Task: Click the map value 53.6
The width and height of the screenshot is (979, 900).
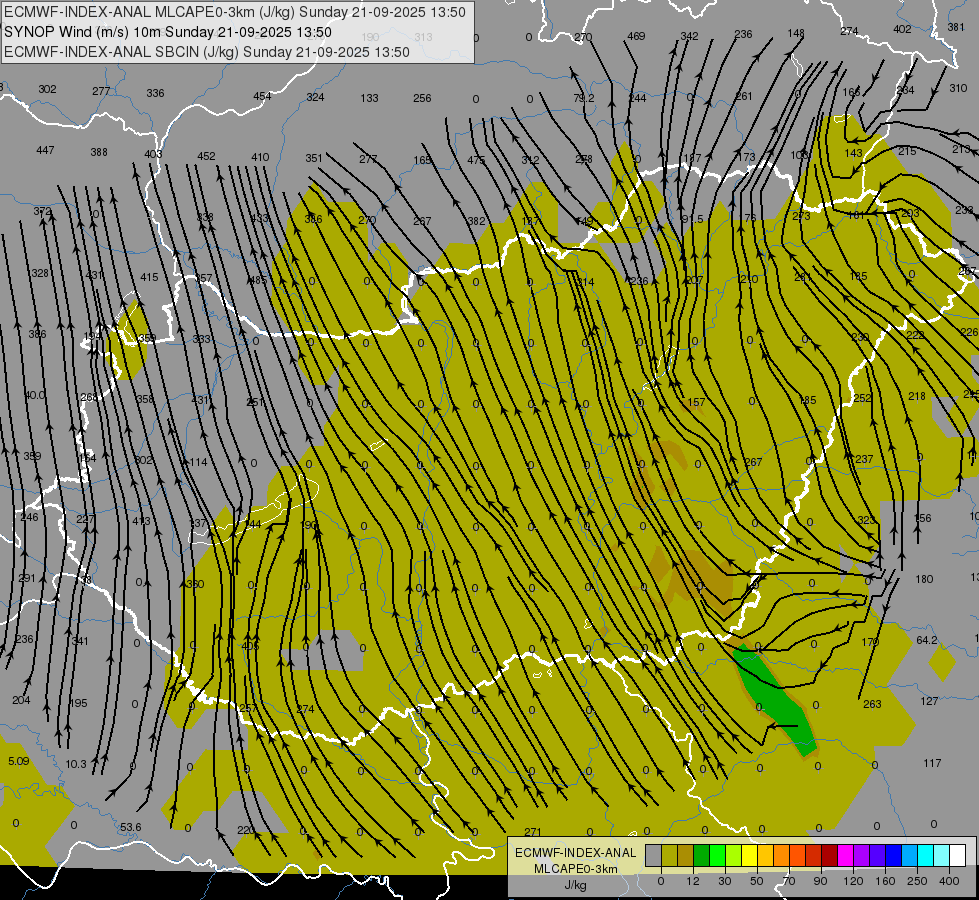Action: [130, 827]
